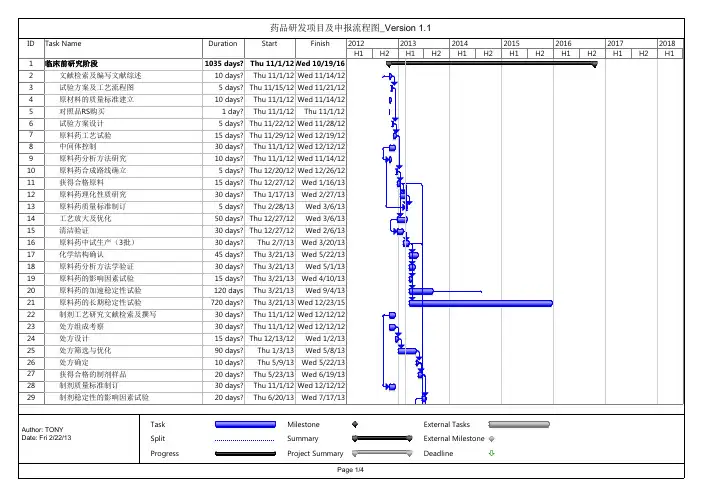The height and width of the screenshot is (496, 702).
Task: Click the Page 1/4 footer indicator
Action: click(351, 470)
